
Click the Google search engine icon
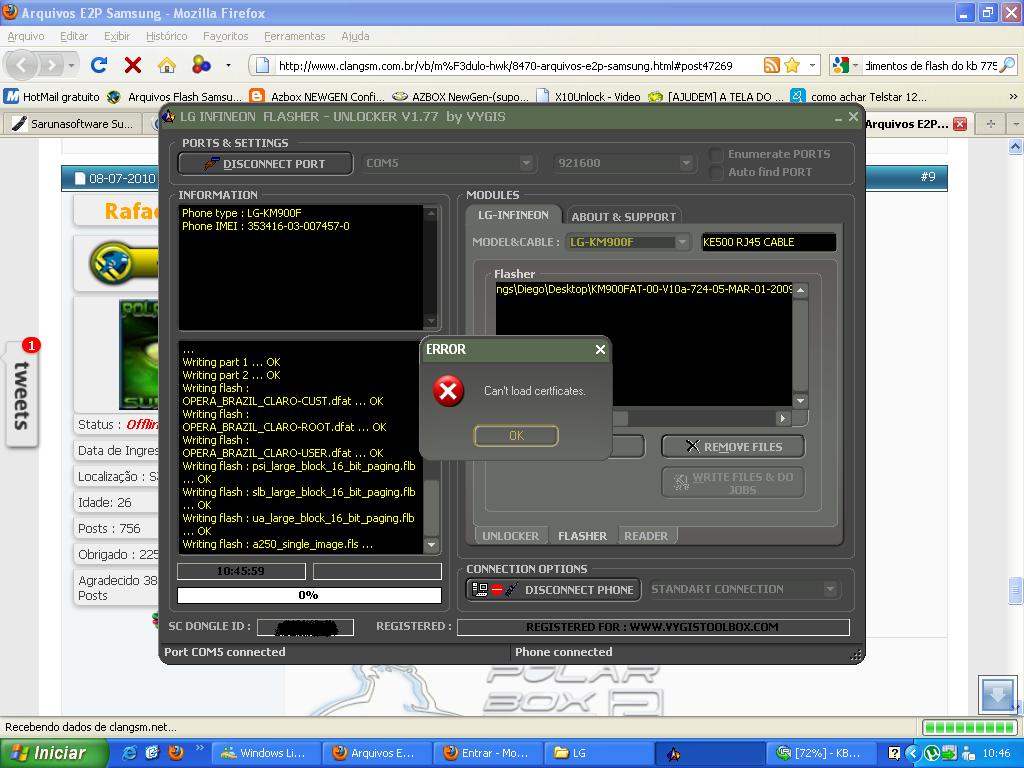coord(840,65)
